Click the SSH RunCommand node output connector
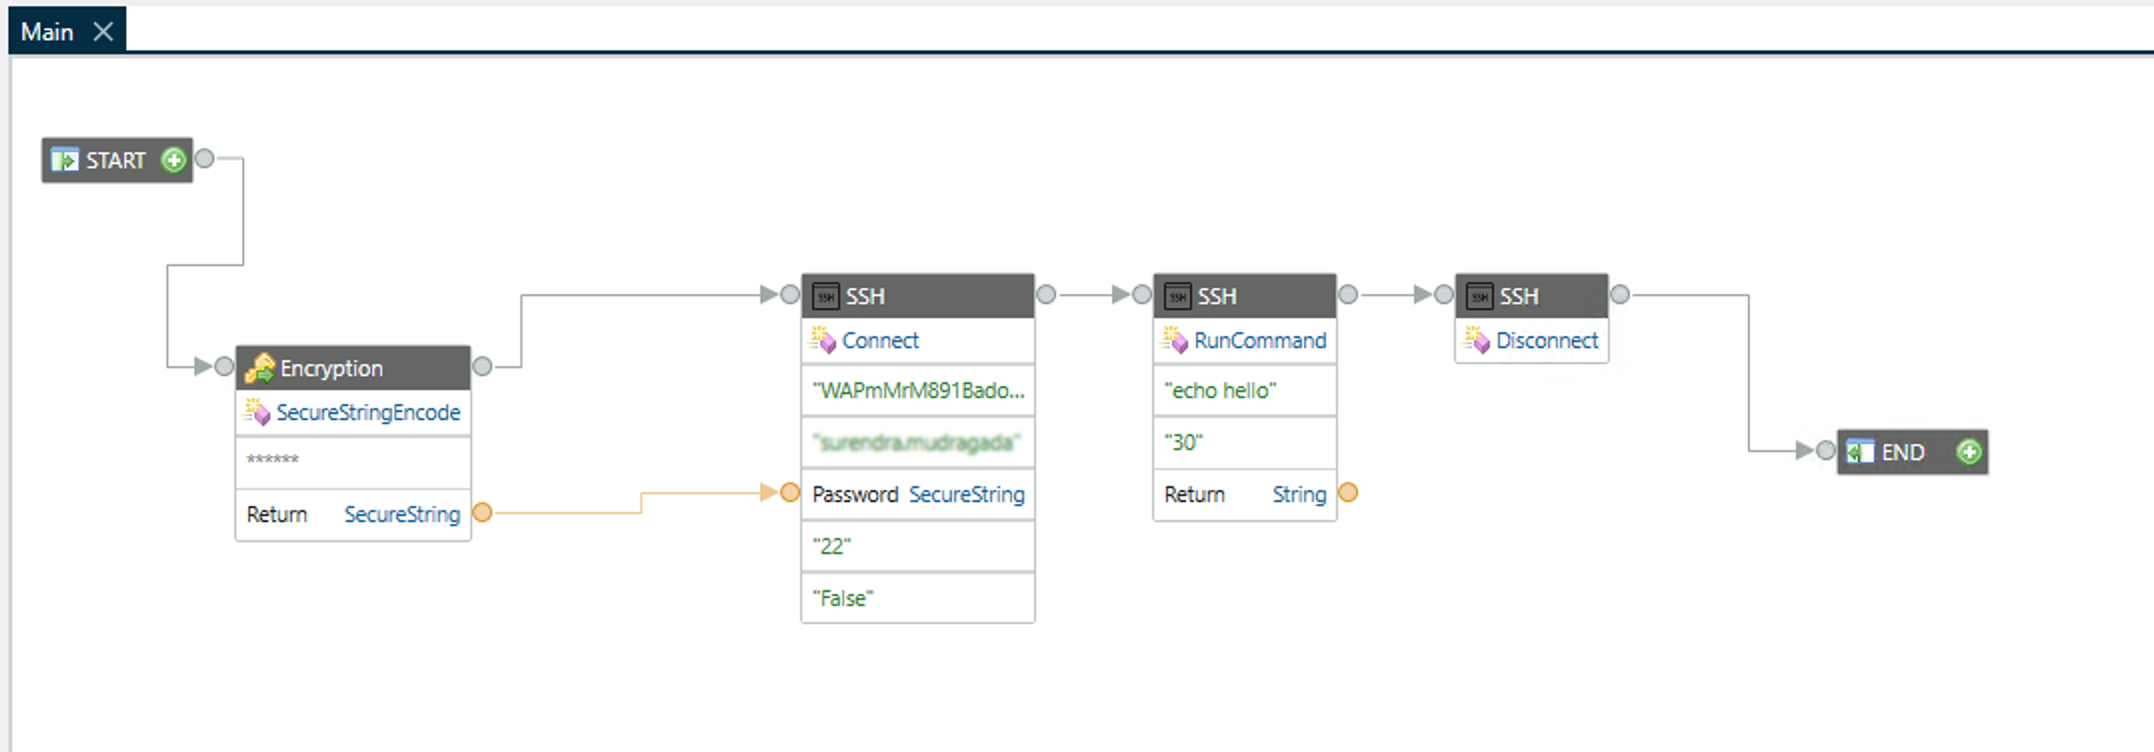Image resolution: width=2154 pixels, height=752 pixels. pos(1348,294)
